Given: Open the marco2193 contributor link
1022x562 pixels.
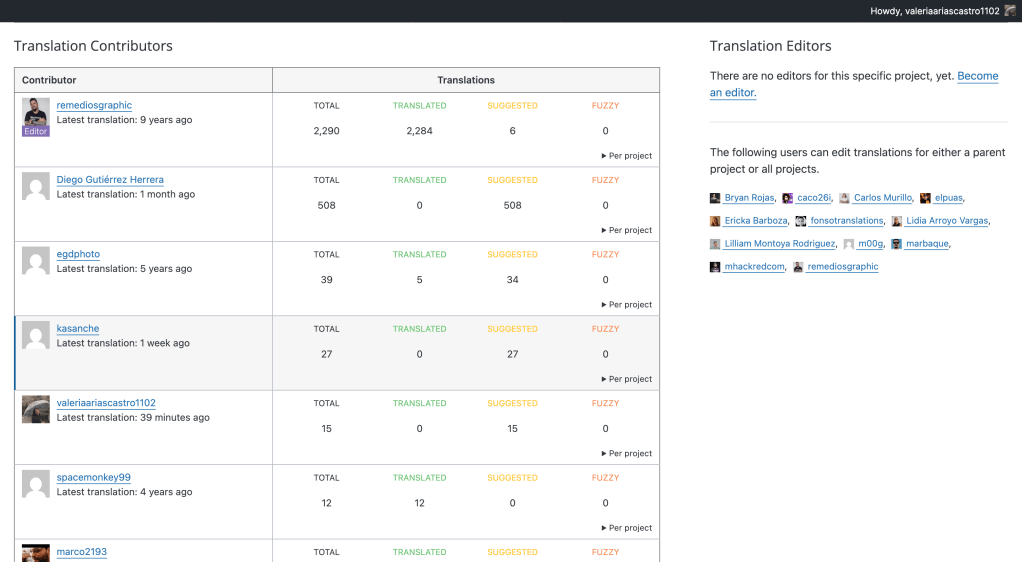Looking at the screenshot, I should (x=81, y=552).
